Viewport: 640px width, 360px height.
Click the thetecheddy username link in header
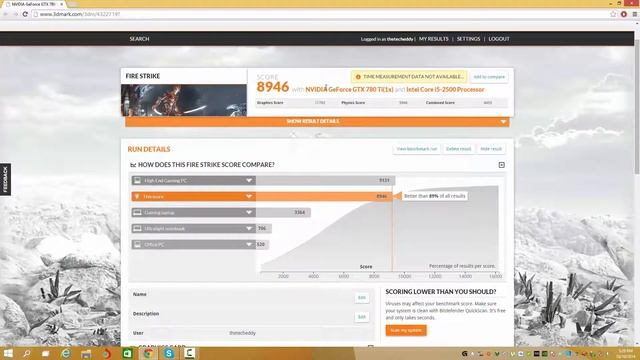(400, 39)
